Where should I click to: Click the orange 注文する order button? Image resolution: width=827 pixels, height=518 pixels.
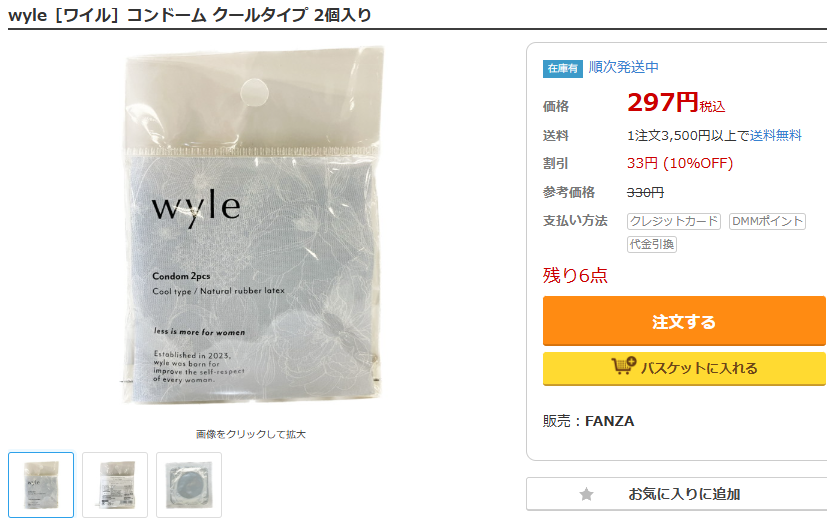pos(684,321)
